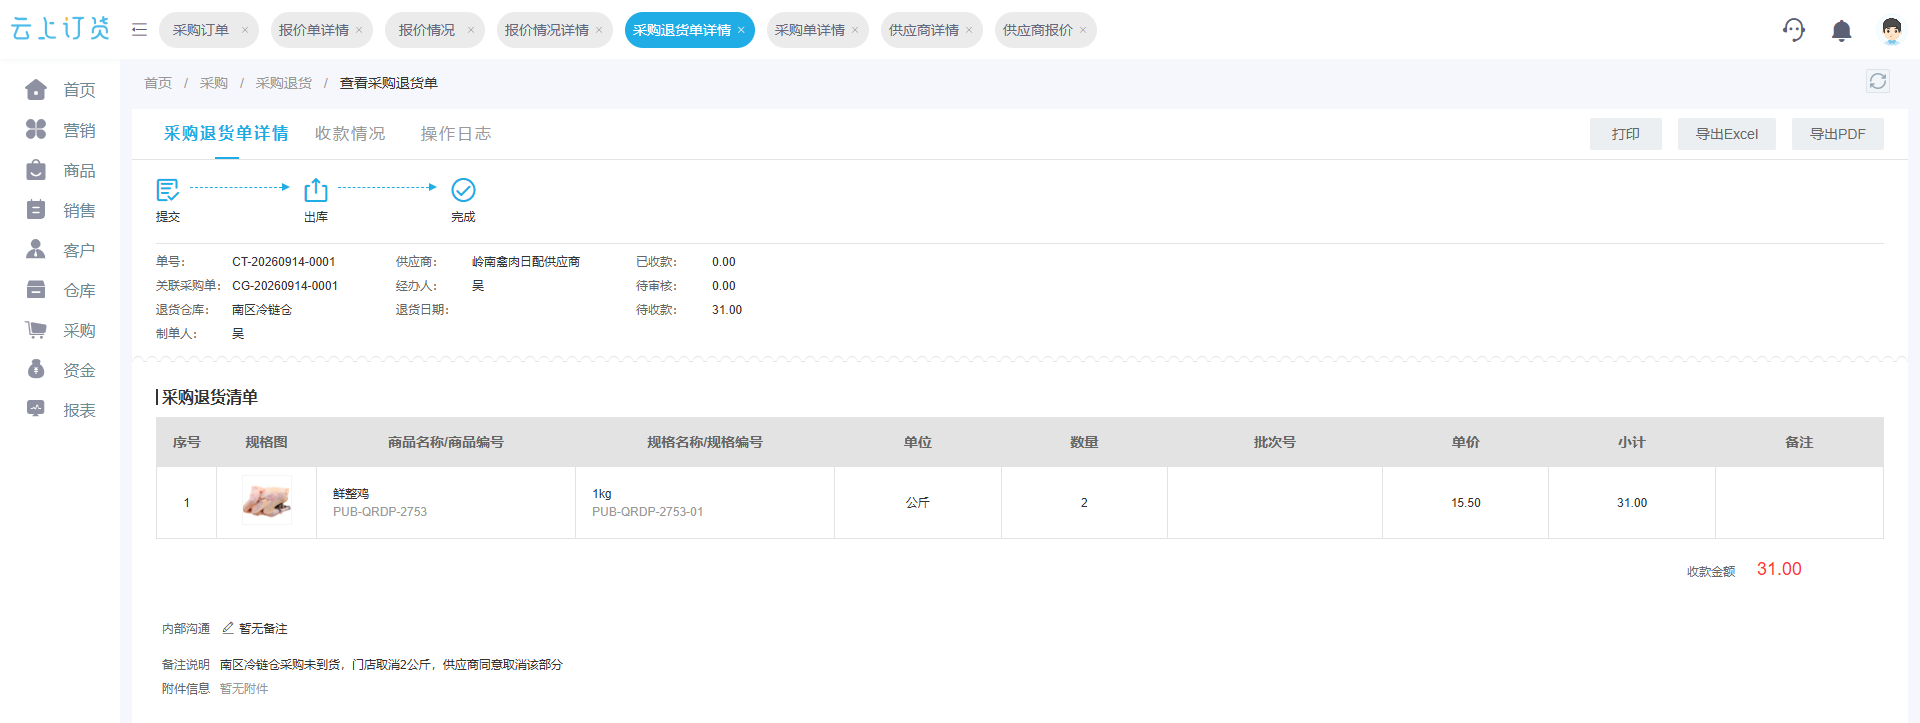This screenshot has height=723, width=1920.
Task: Click the return order number CT-20260914-0001
Action: 284,262
